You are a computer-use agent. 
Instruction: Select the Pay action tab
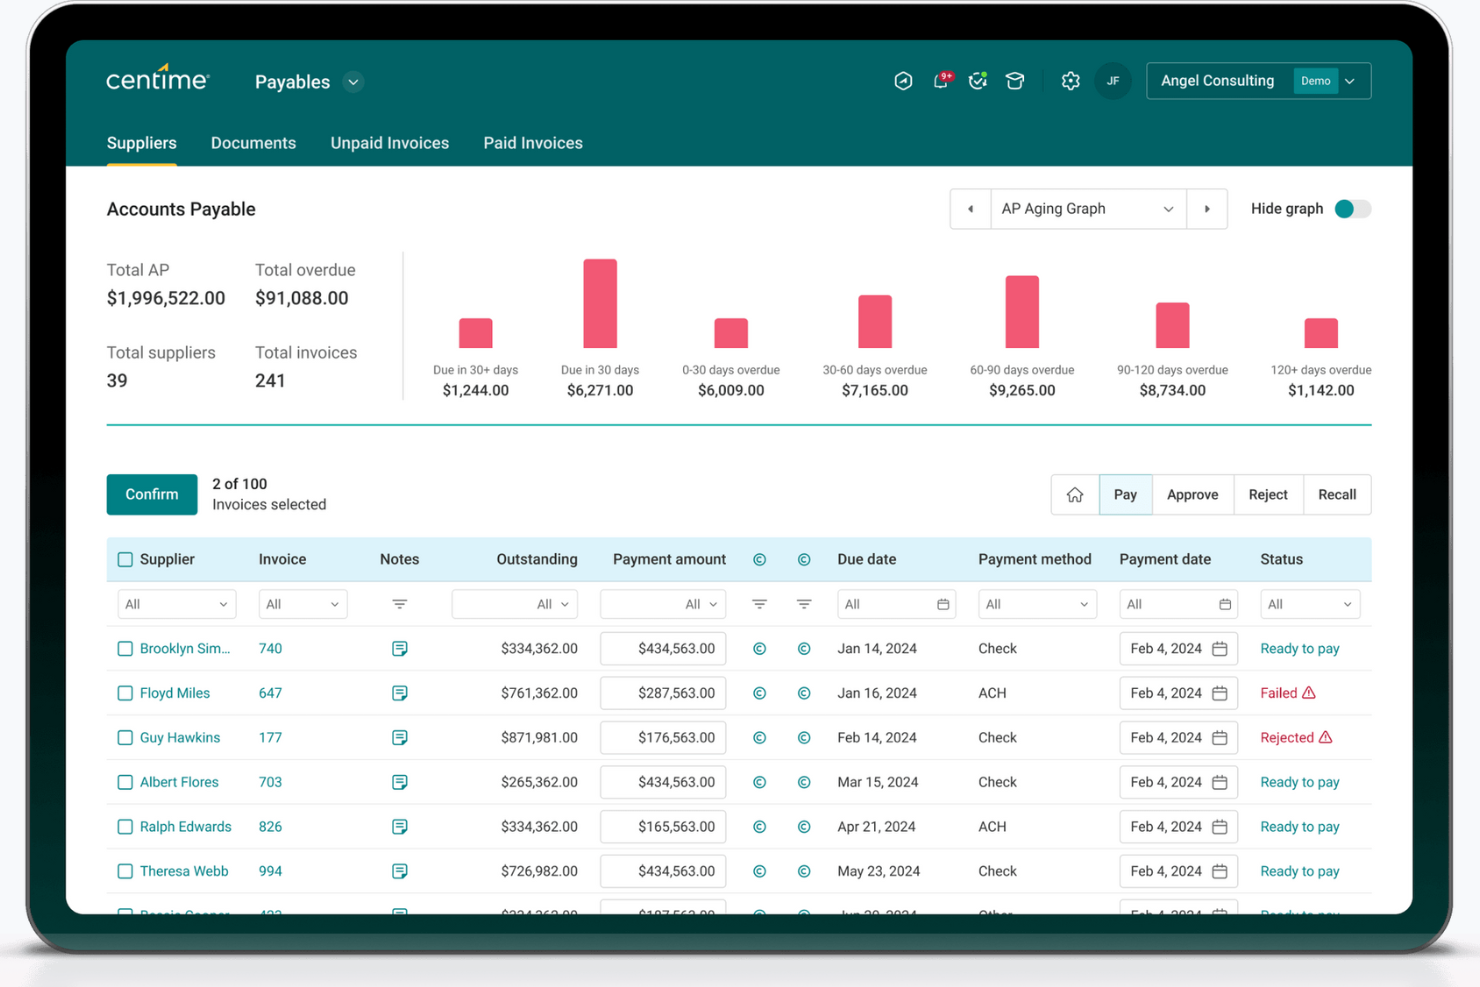pyautogui.click(x=1126, y=495)
